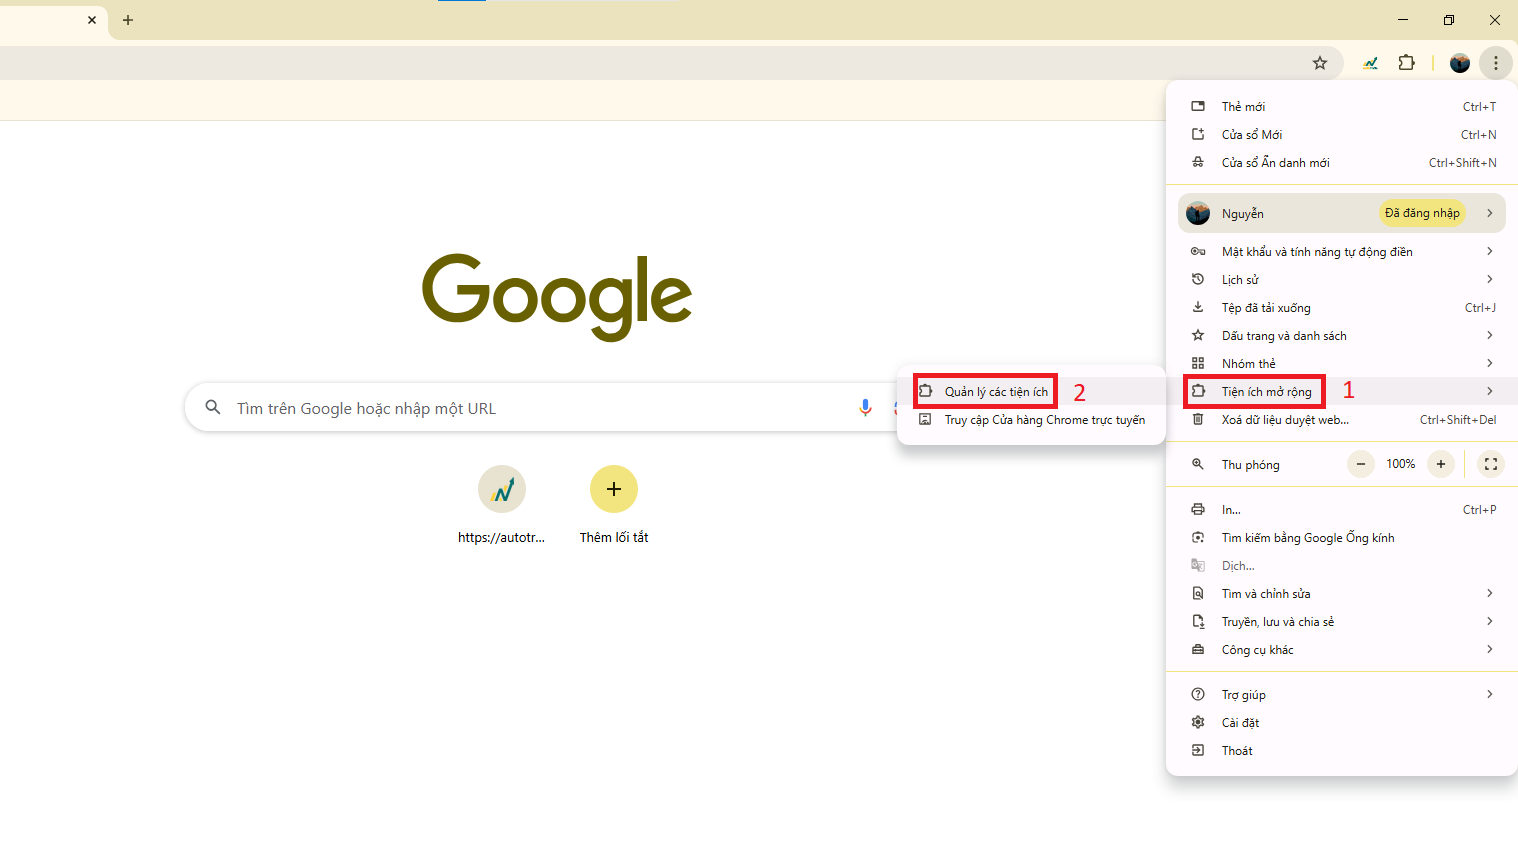Image resolution: width=1518 pixels, height=851 pixels.
Task: Expand Tiện ích mở rộng submenu
Action: tap(1342, 391)
